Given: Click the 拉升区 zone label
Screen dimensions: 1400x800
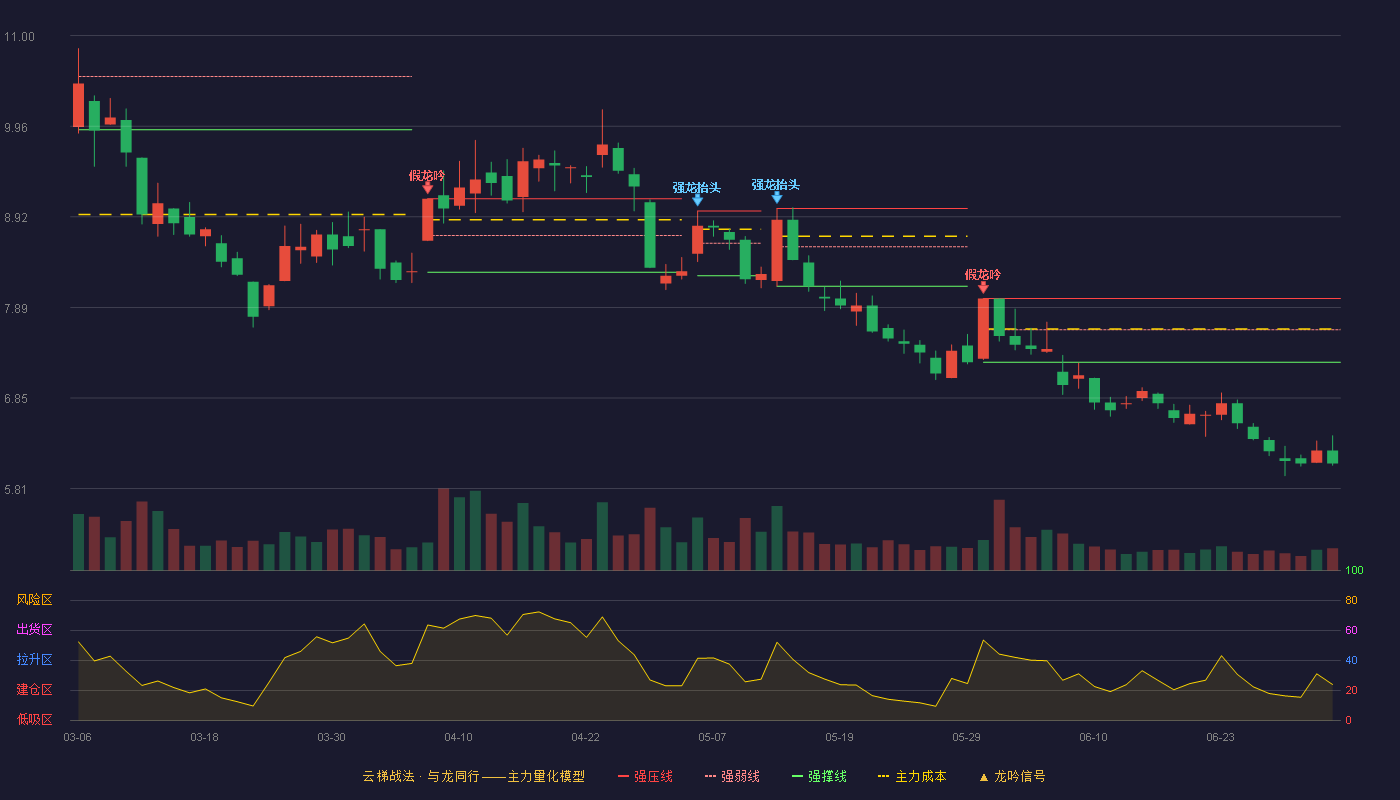Looking at the screenshot, I should (x=34, y=660).
